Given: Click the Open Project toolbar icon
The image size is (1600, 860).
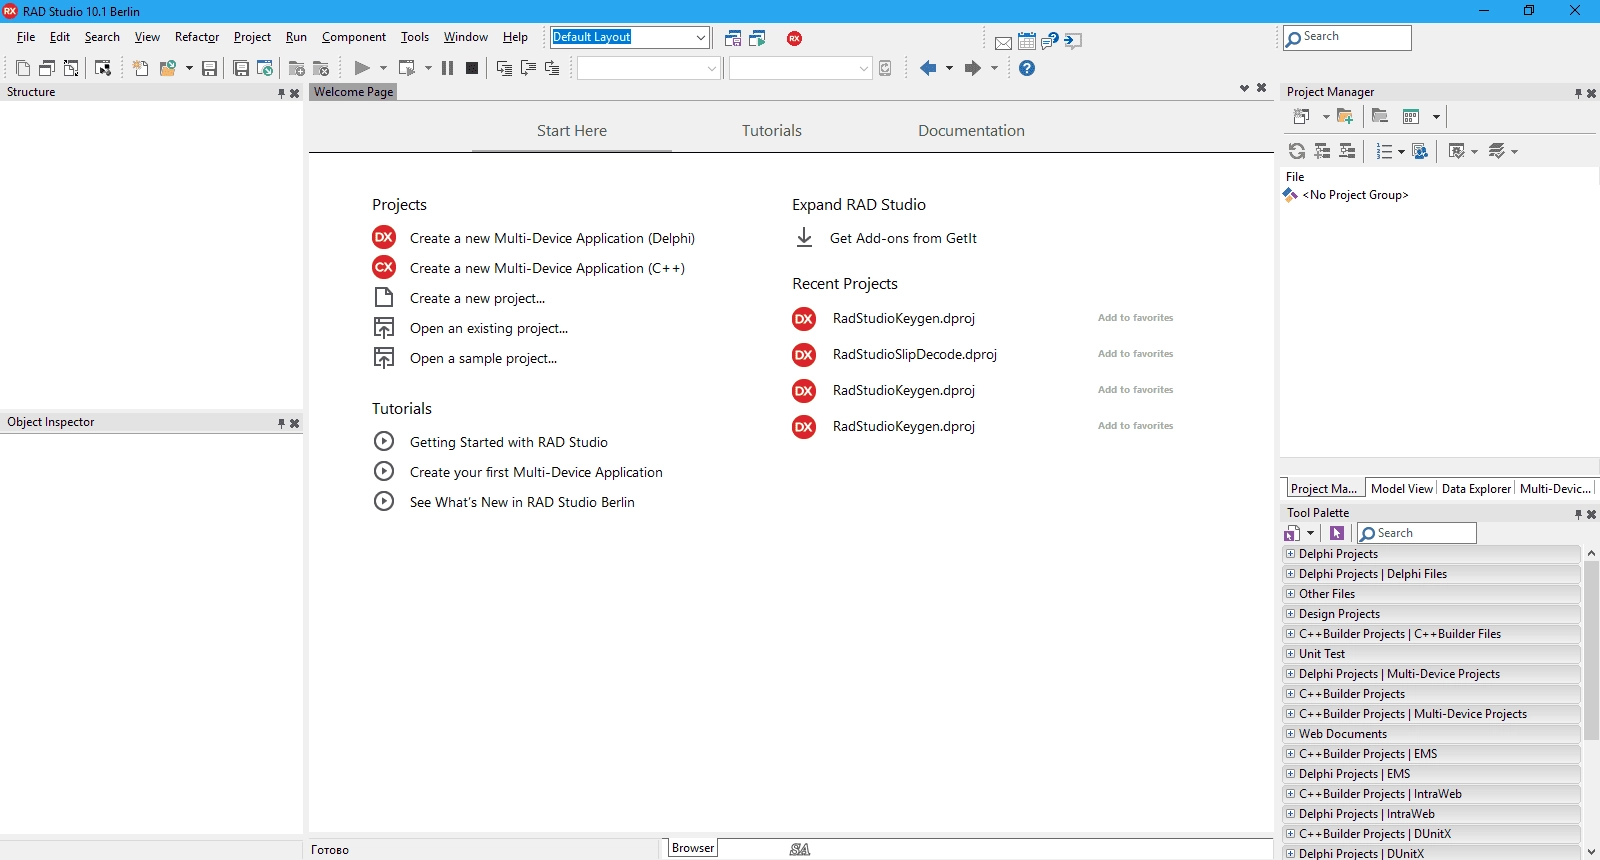Looking at the screenshot, I should pos(265,68).
